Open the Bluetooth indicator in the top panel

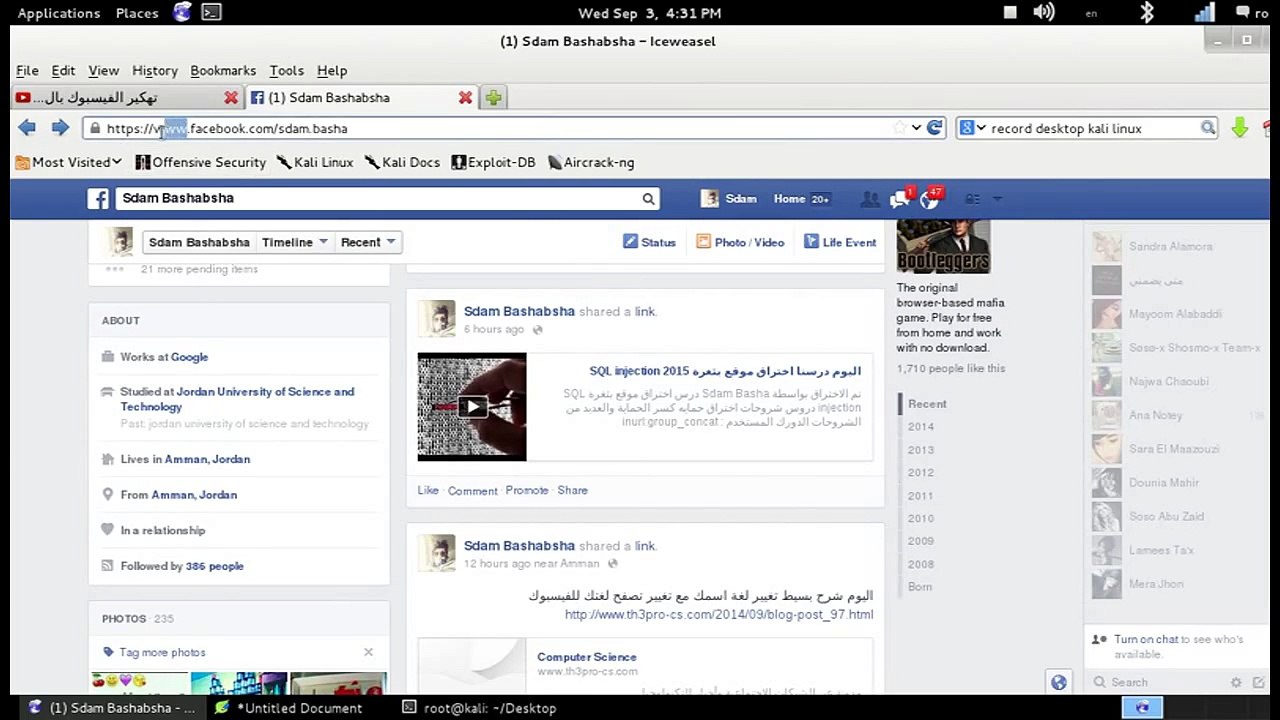[x=1148, y=12]
